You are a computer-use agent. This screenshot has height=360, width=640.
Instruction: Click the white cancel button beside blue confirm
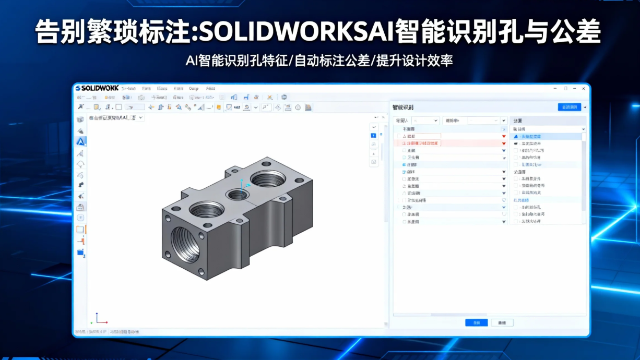coord(502,322)
